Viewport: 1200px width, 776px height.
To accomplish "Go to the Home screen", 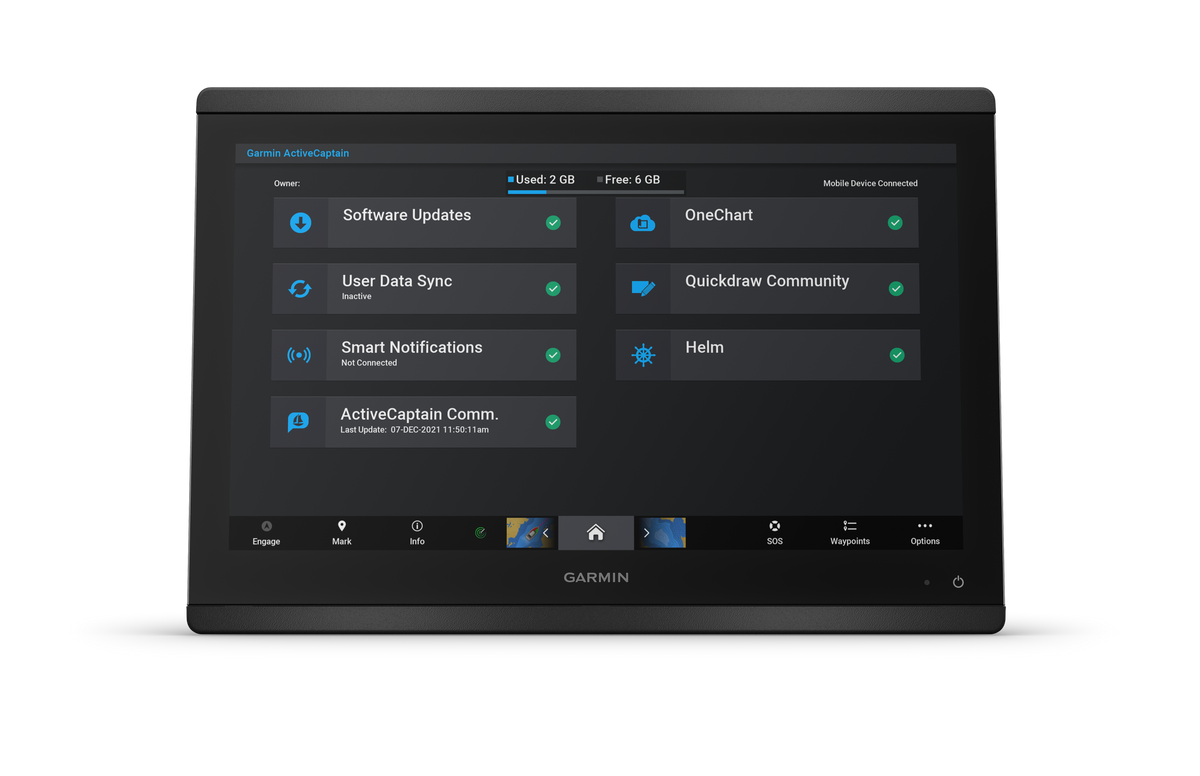I will point(596,533).
